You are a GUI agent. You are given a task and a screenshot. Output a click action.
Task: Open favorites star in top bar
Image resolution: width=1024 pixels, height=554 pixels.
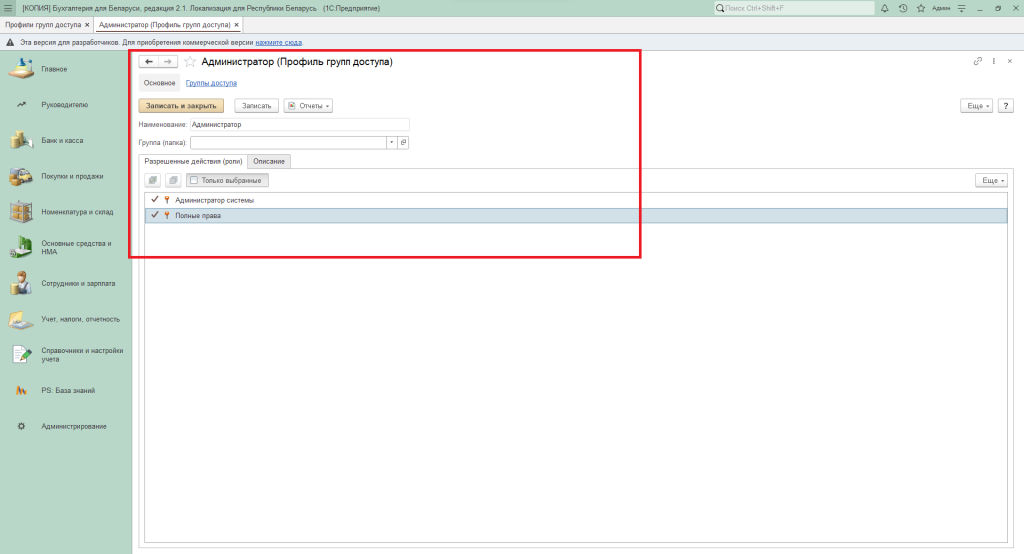point(919,8)
